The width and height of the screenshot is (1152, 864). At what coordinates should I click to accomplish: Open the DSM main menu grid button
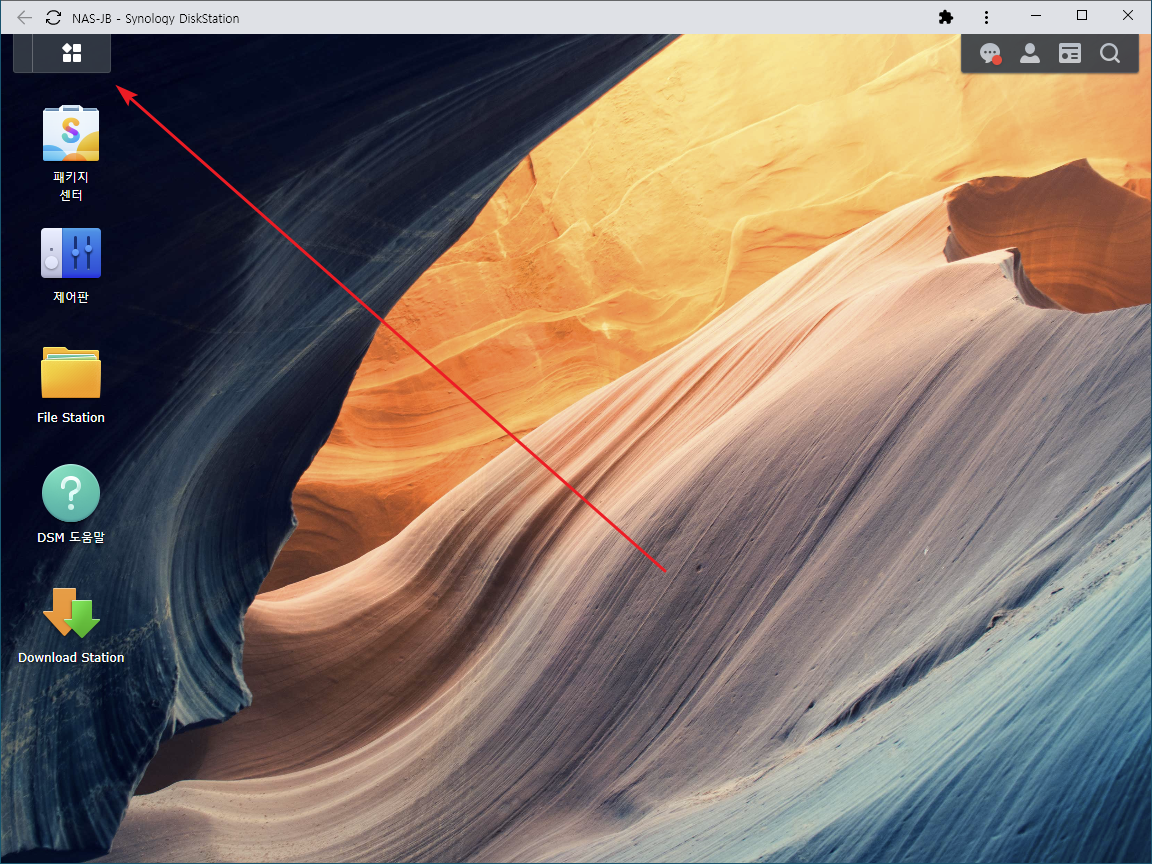tap(72, 53)
